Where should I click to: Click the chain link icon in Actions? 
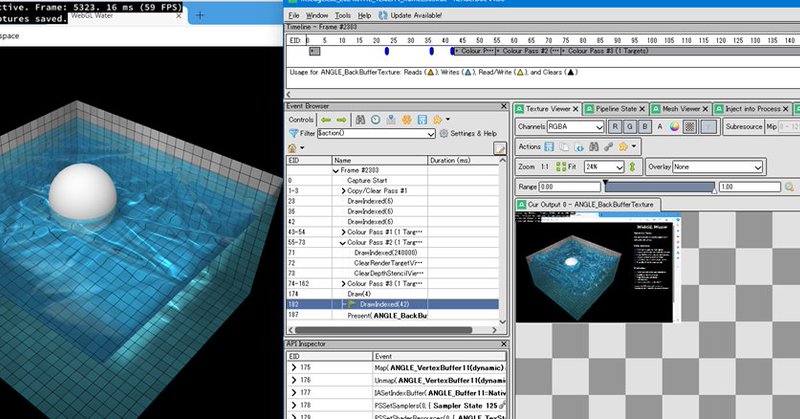(x=609, y=147)
